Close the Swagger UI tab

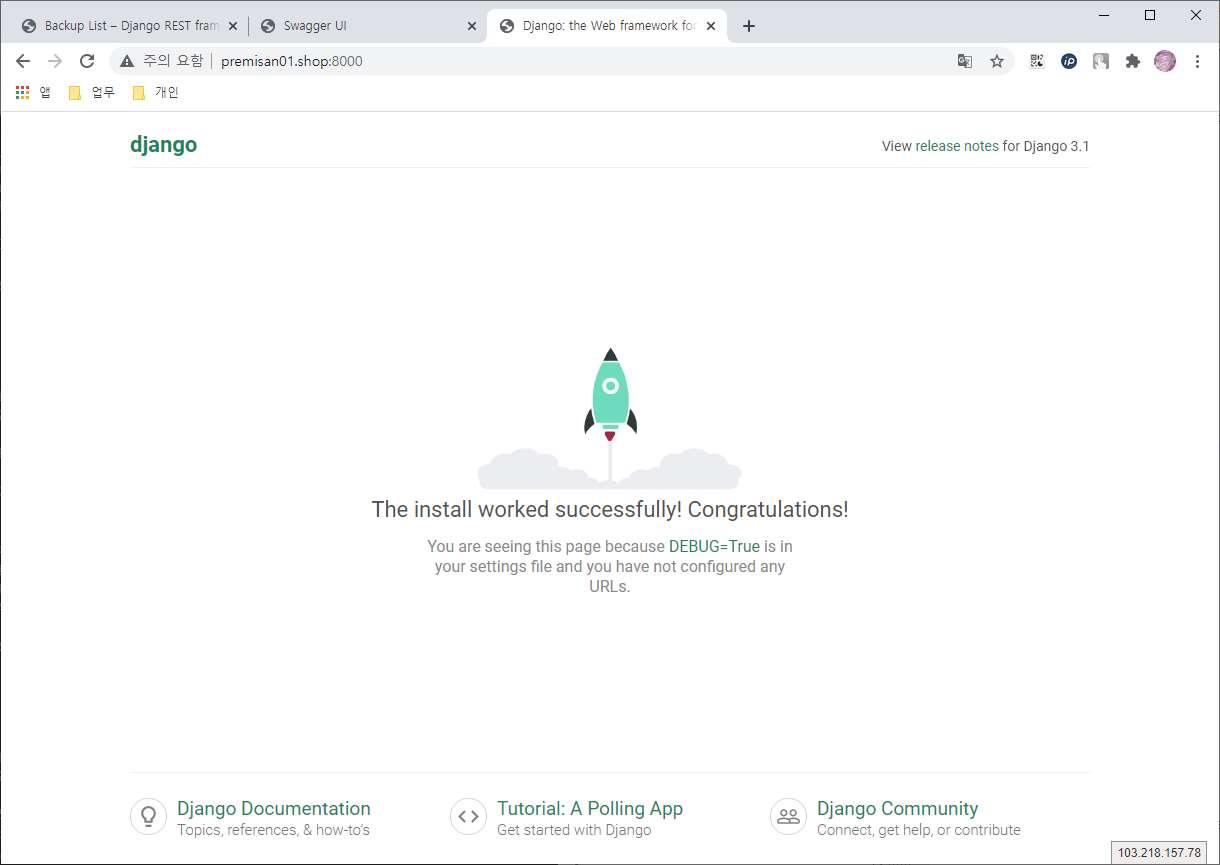pos(472,26)
